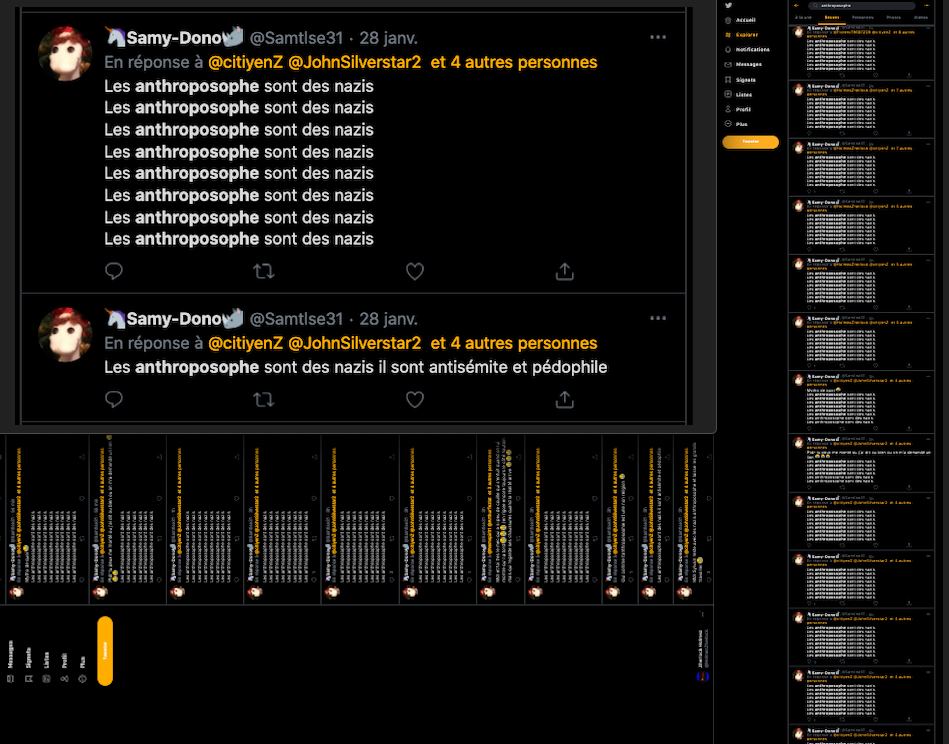Open Notifications in the sidebar
Image resolution: width=949 pixels, height=744 pixels.
pos(752,50)
